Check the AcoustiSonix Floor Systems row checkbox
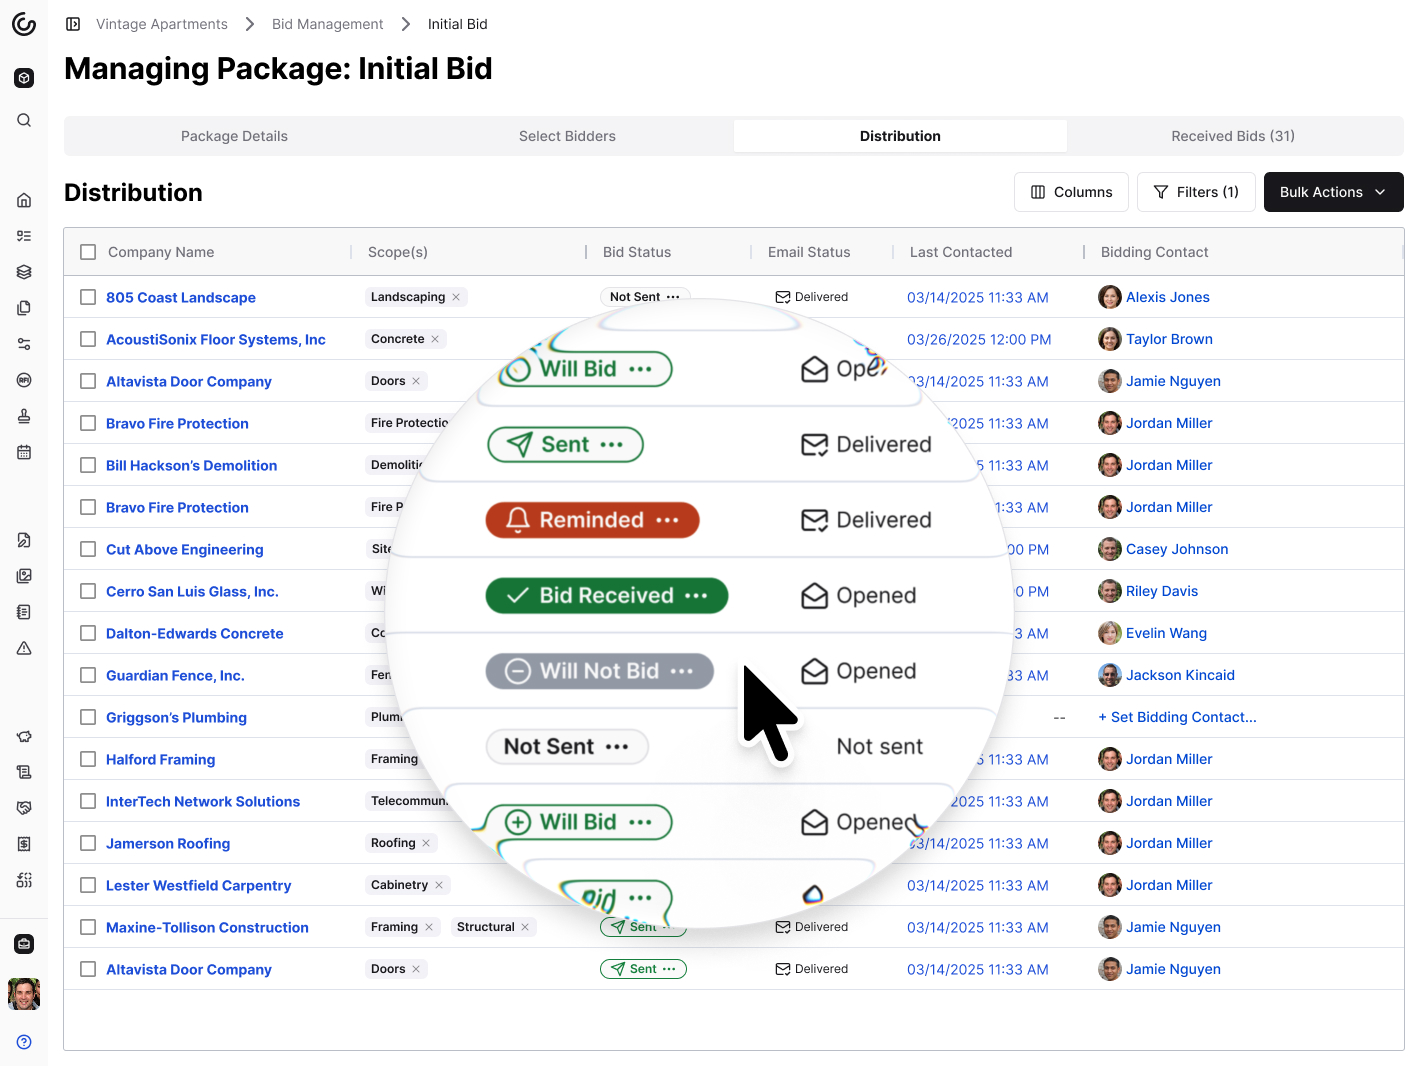Image resolution: width=1420 pixels, height=1066 pixels. [88, 339]
